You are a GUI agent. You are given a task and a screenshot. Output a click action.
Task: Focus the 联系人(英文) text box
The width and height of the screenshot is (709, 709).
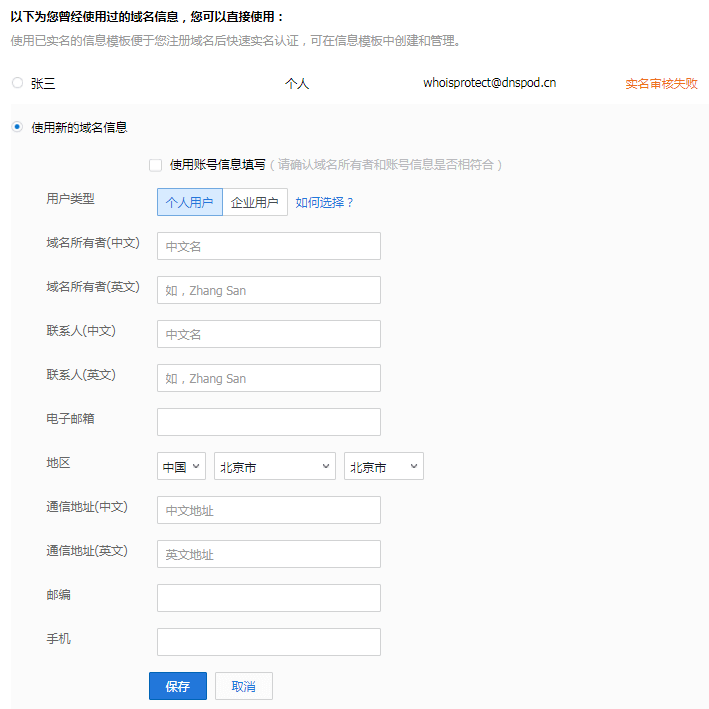pyautogui.click(x=268, y=378)
